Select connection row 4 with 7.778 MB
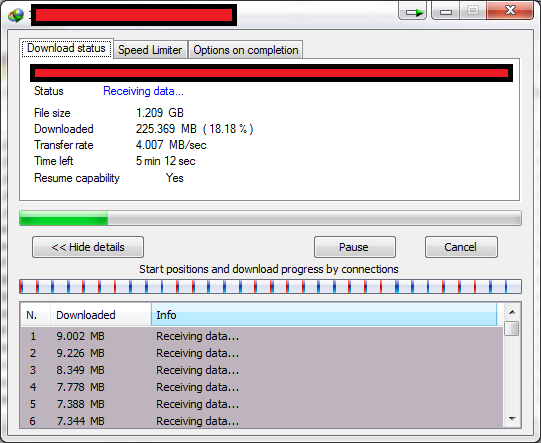 (x=262, y=387)
